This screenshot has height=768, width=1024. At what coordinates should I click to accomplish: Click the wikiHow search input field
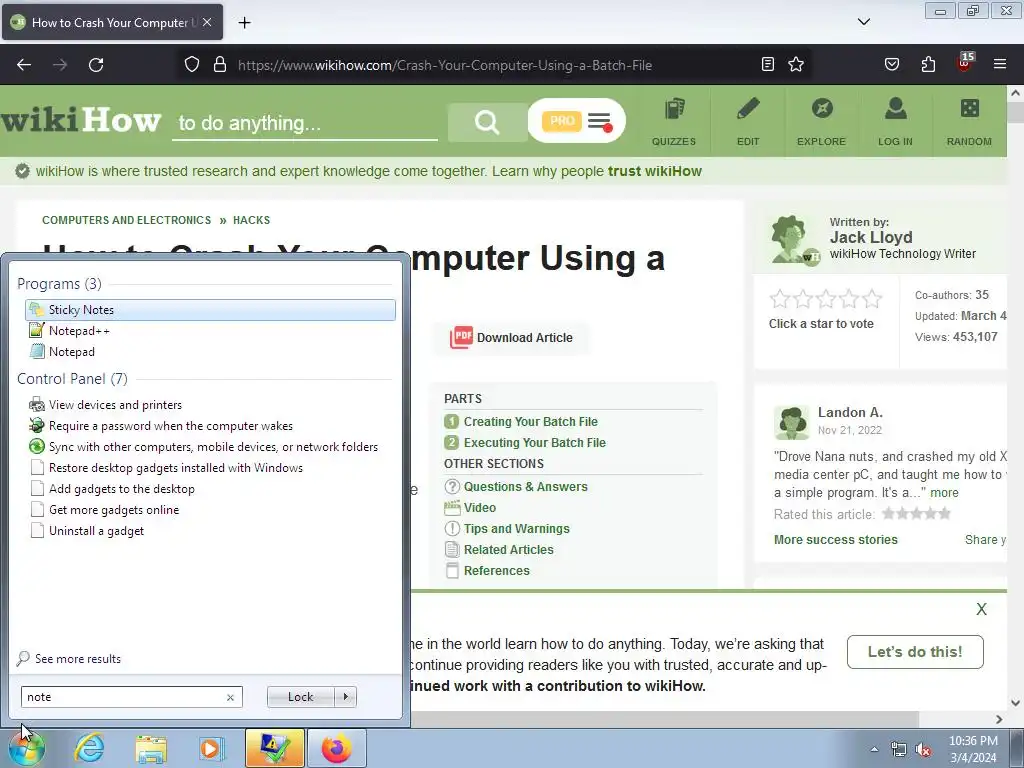pyautogui.click(x=304, y=123)
